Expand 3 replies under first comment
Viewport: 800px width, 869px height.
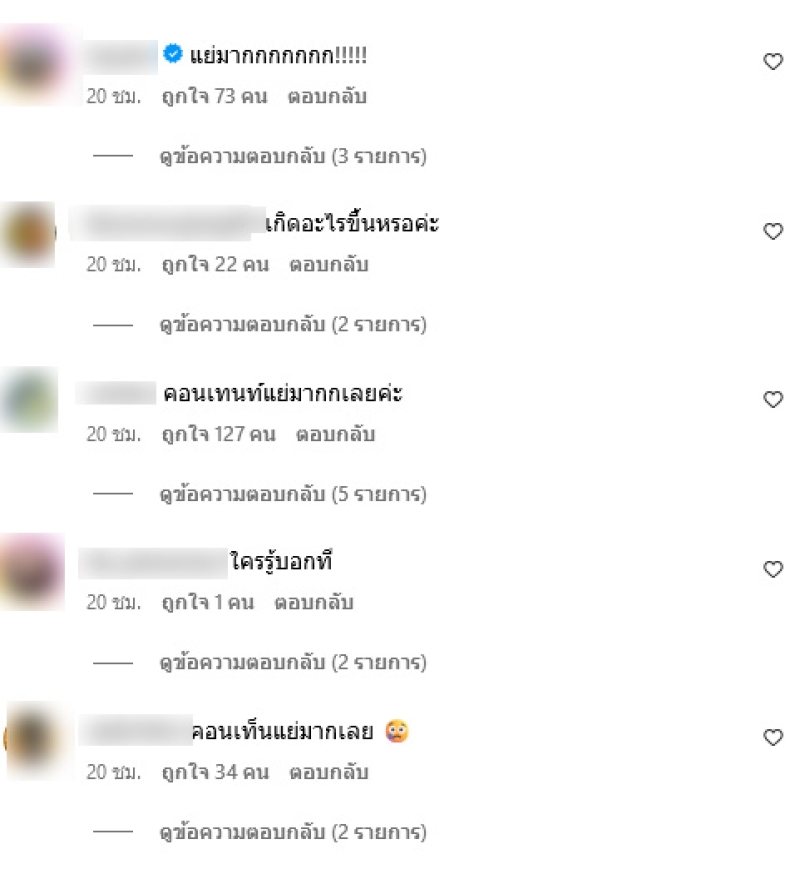coord(293,156)
